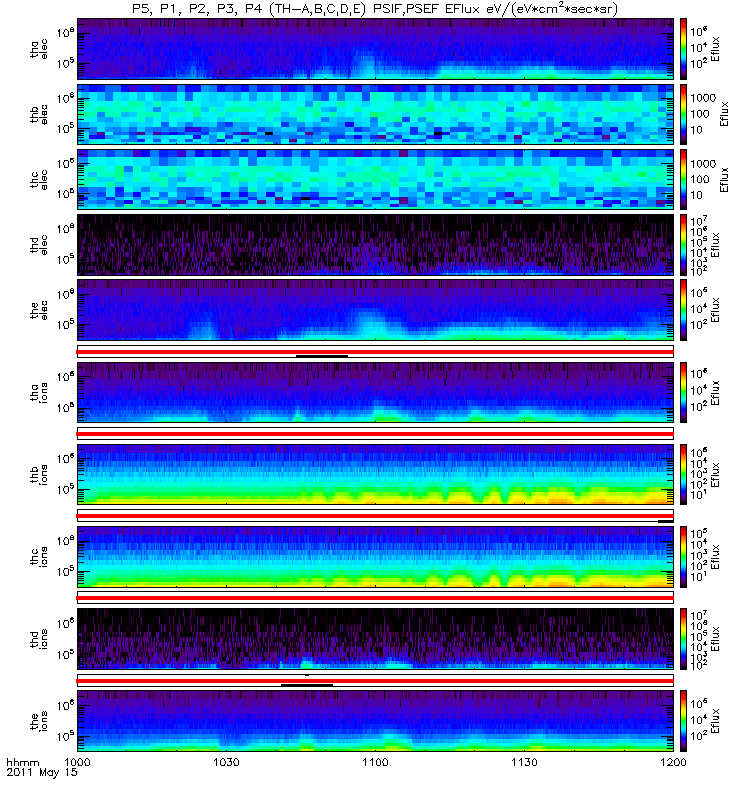The height and width of the screenshot is (800, 750).
Task: Click the 'the ions' panel axis label
Action: pos(39,721)
